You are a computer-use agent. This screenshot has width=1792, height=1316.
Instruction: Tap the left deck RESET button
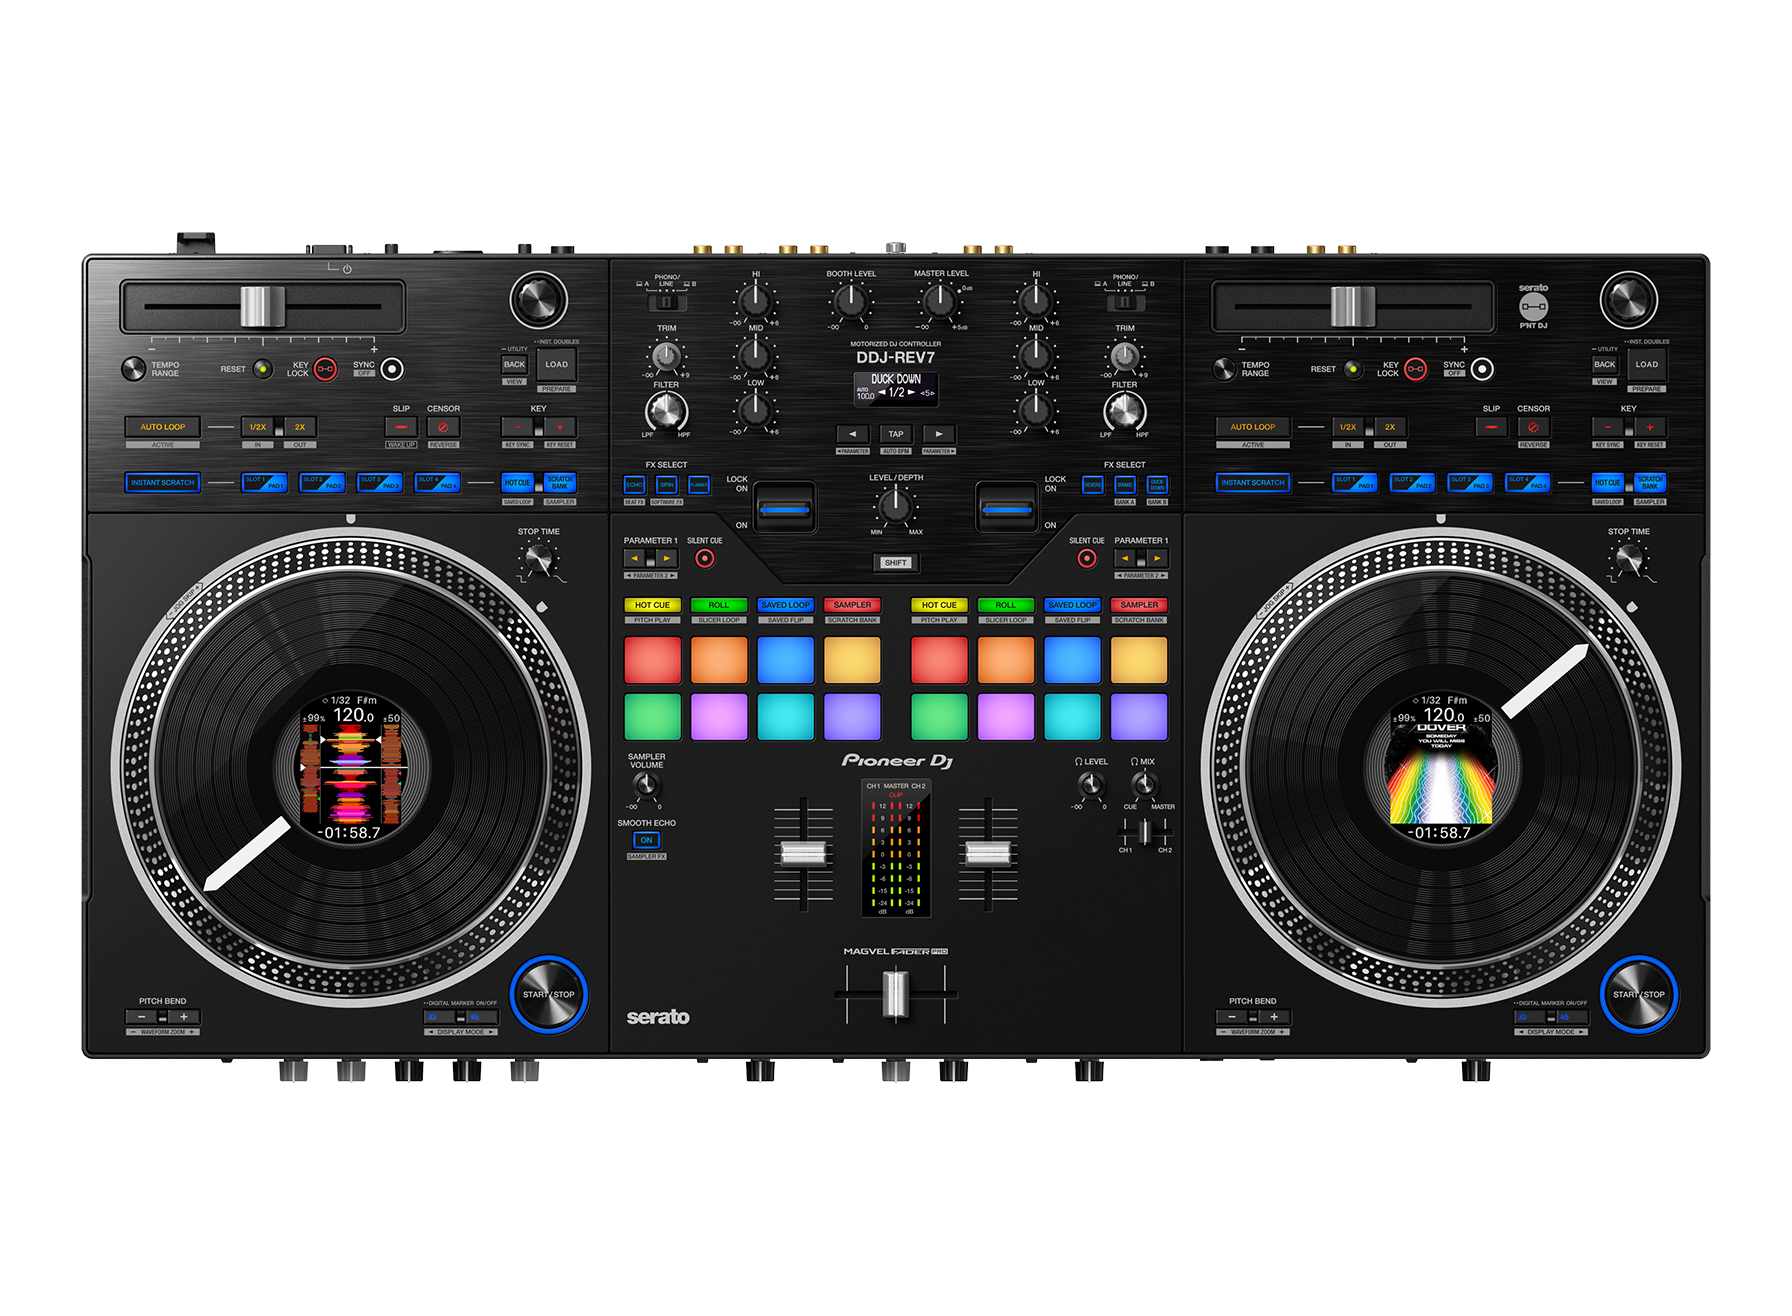click(262, 369)
